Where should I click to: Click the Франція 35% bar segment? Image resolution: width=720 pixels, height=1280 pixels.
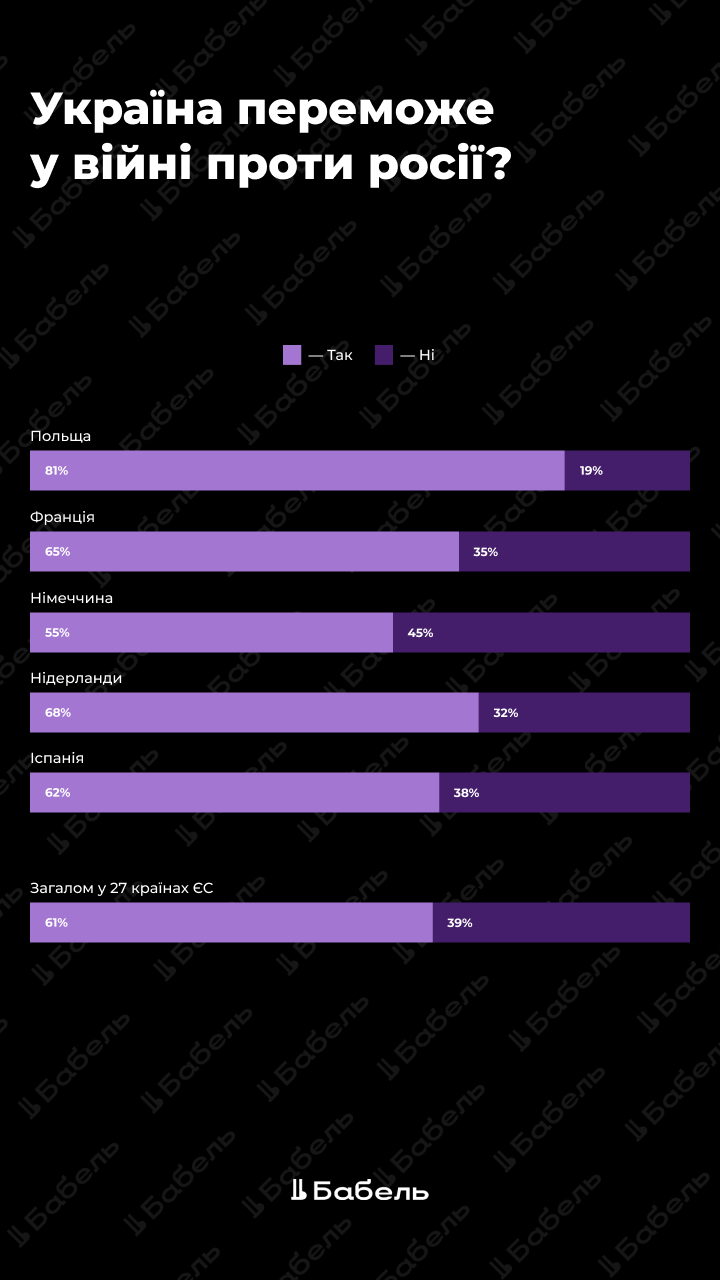(574, 551)
